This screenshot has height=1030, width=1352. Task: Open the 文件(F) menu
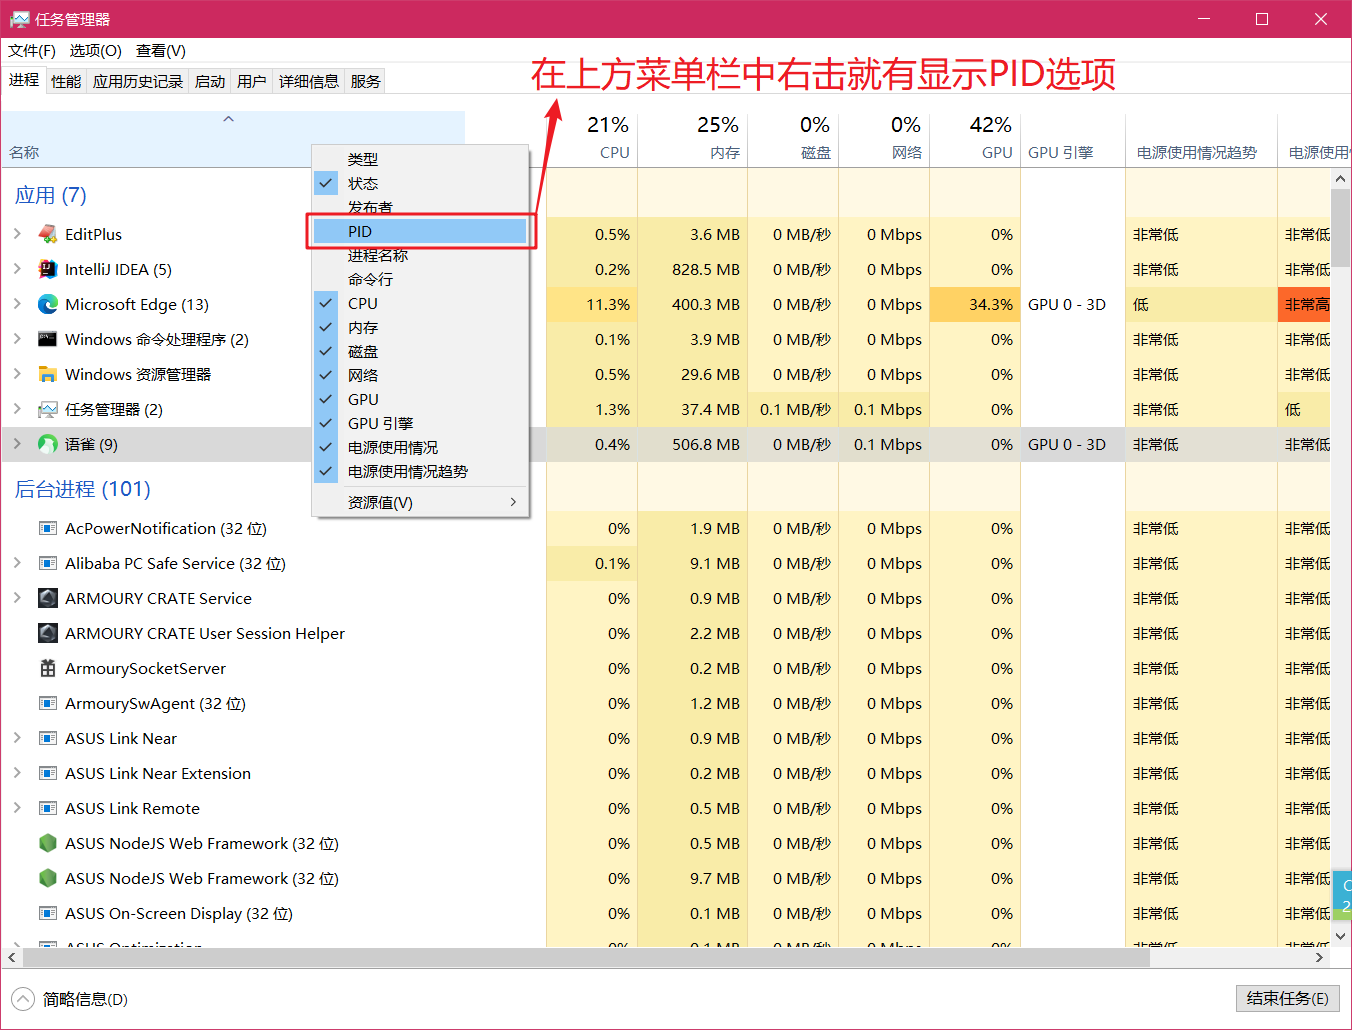pos(32,51)
